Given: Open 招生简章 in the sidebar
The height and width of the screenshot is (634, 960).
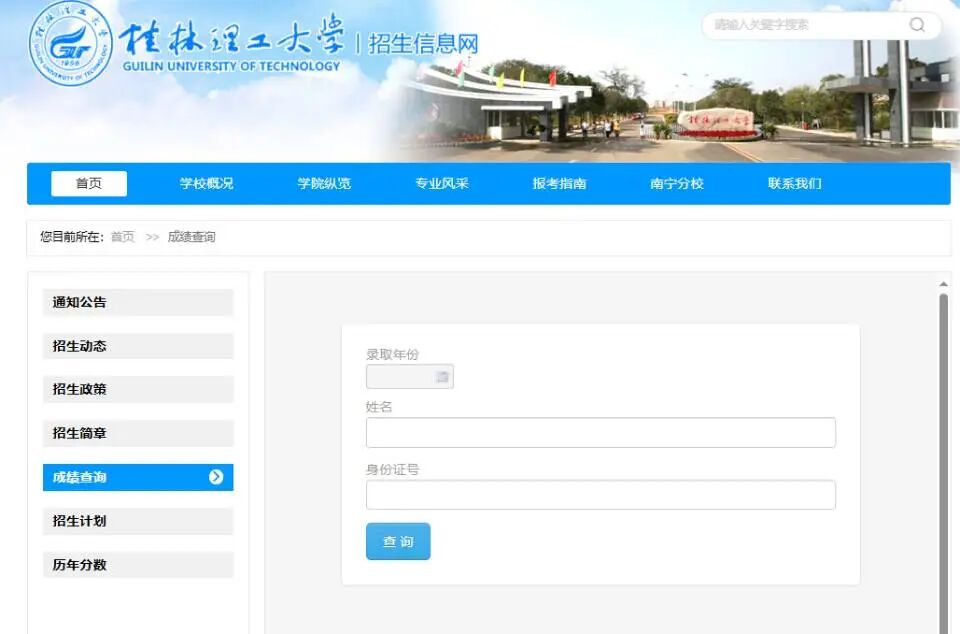Looking at the screenshot, I should [x=138, y=433].
